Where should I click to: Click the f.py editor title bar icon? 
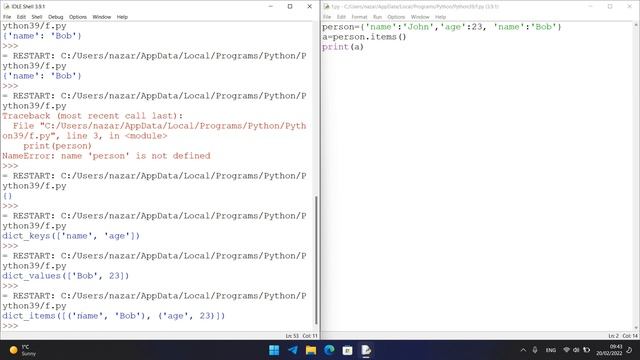pyautogui.click(x=327, y=6)
